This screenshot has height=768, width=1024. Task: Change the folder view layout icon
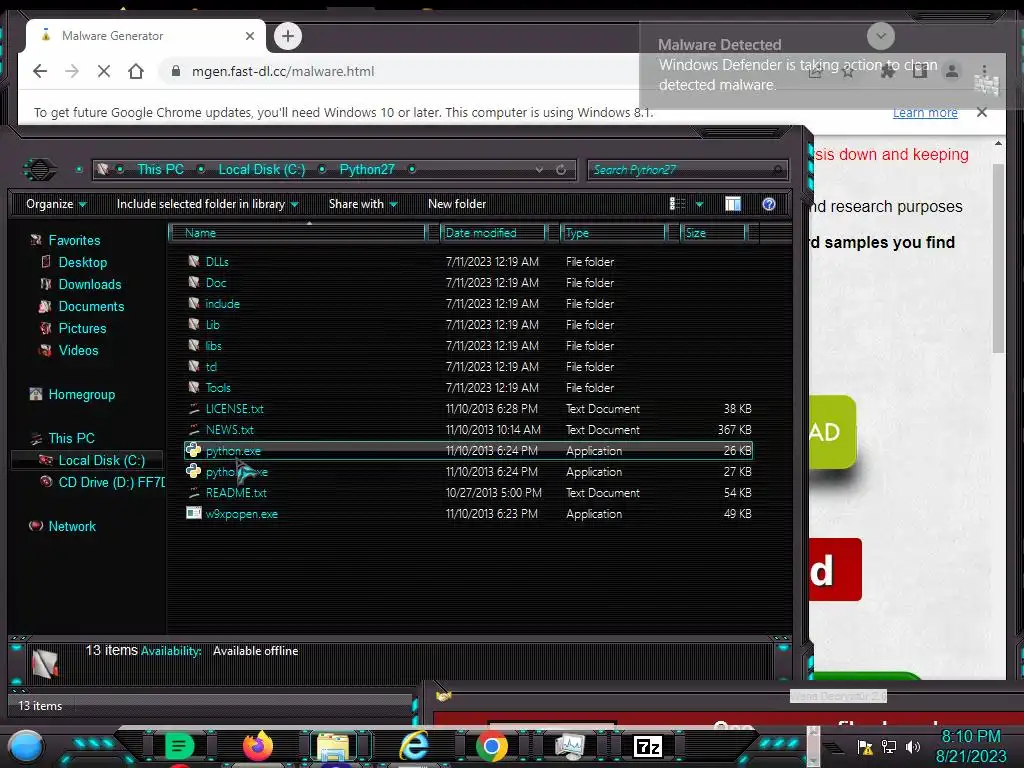(677, 204)
